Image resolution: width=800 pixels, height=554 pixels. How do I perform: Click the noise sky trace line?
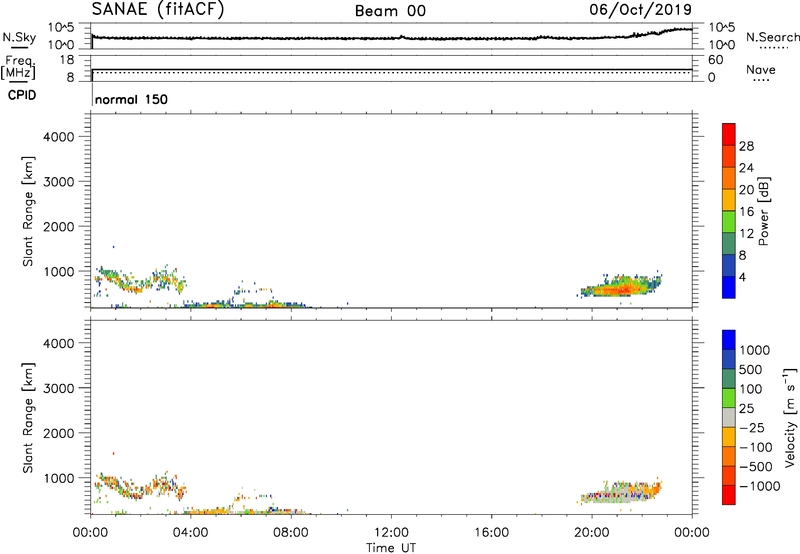coord(391,38)
